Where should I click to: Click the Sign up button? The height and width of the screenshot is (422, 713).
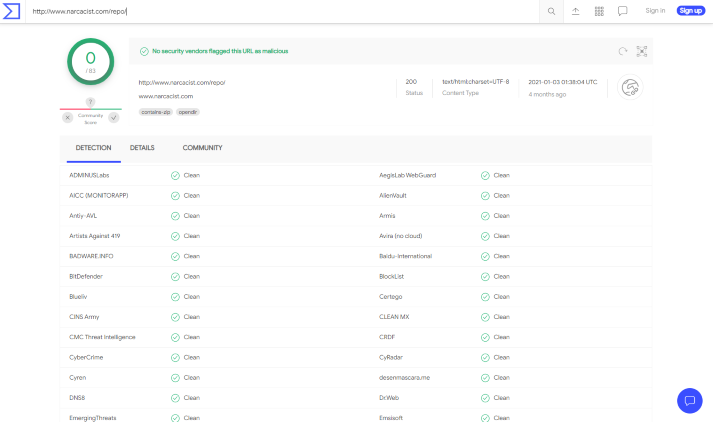(690, 10)
